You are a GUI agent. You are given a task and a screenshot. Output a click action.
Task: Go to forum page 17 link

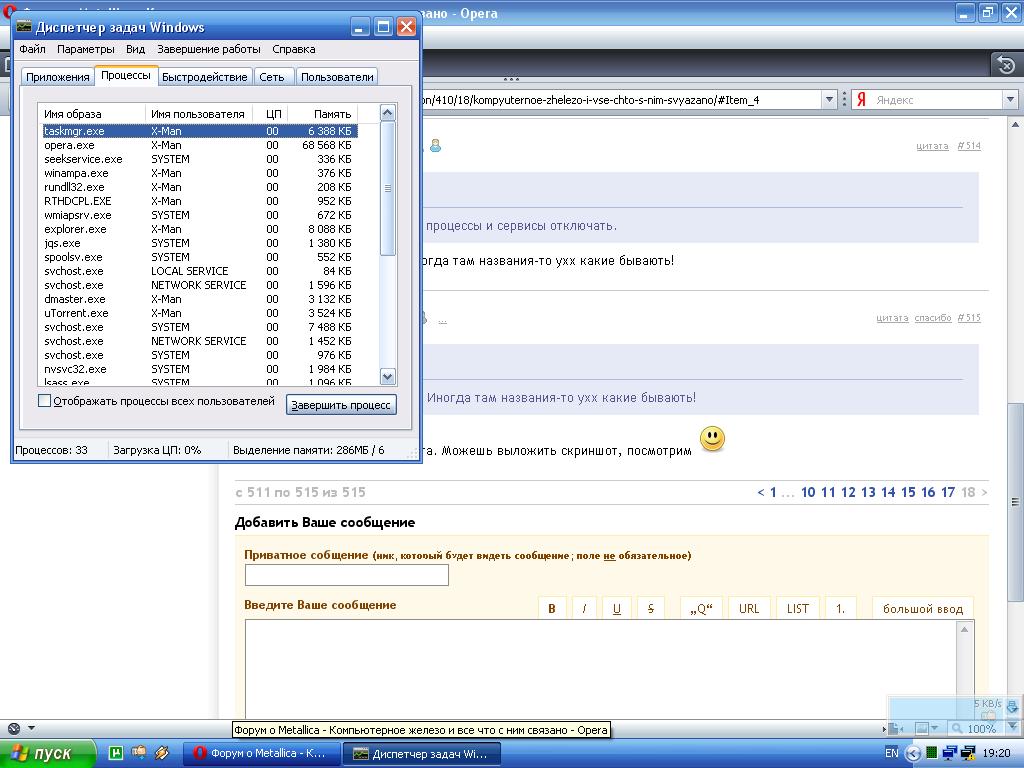coord(947,492)
